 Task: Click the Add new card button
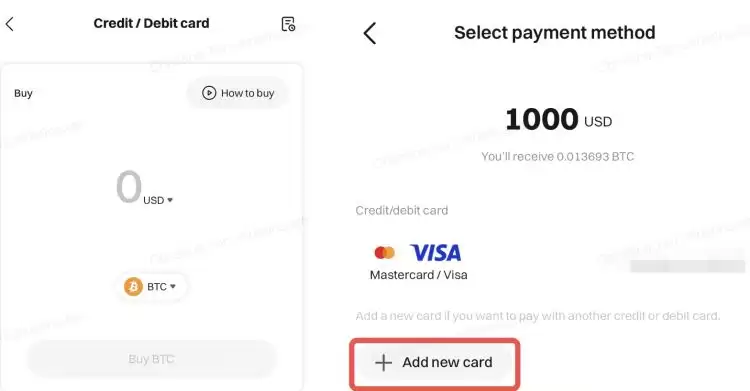click(x=434, y=363)
